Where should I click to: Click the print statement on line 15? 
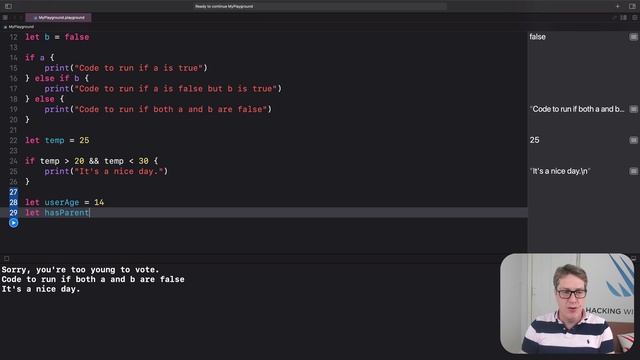(x=126, y=68)
